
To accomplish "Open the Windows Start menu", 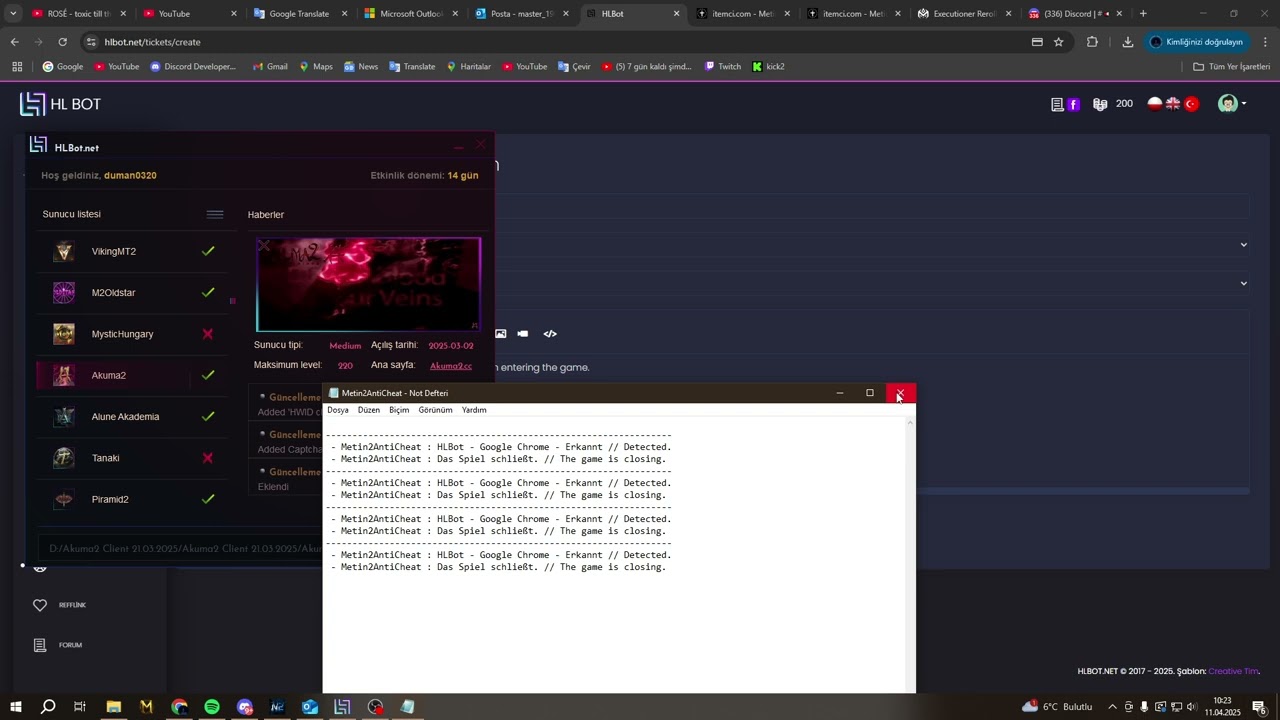I will 16,707.
